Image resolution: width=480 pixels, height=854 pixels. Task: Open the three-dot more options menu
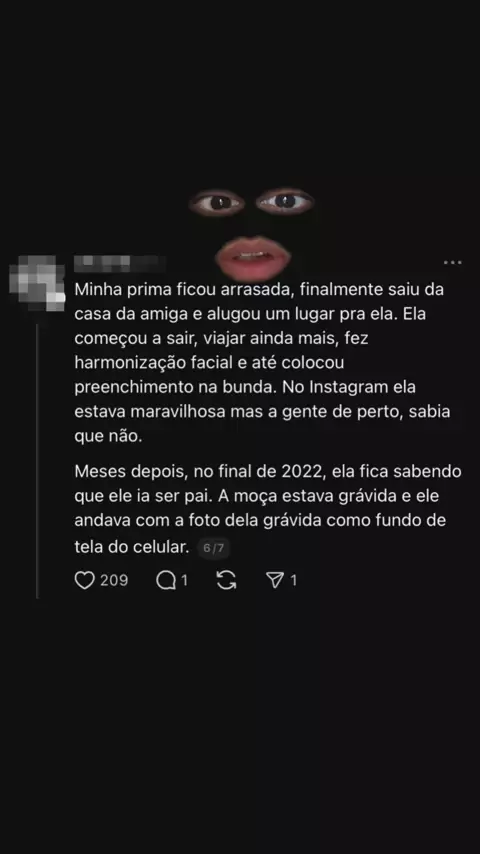coord(452,263)
